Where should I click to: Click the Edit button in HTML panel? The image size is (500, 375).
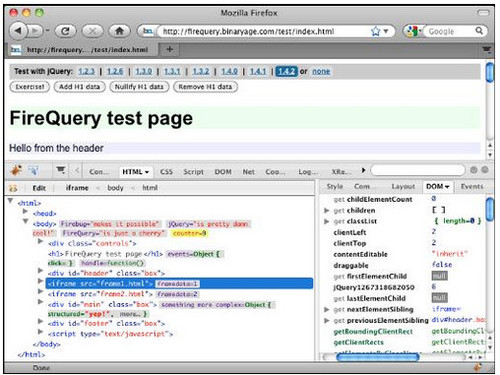(39, 188)
